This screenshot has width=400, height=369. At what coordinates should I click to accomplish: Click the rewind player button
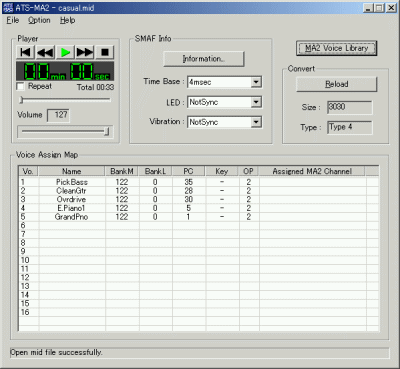point(45,52)
